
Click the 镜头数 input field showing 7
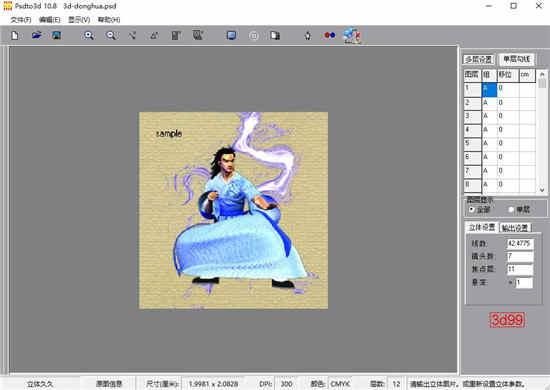(x=520, y=256)
